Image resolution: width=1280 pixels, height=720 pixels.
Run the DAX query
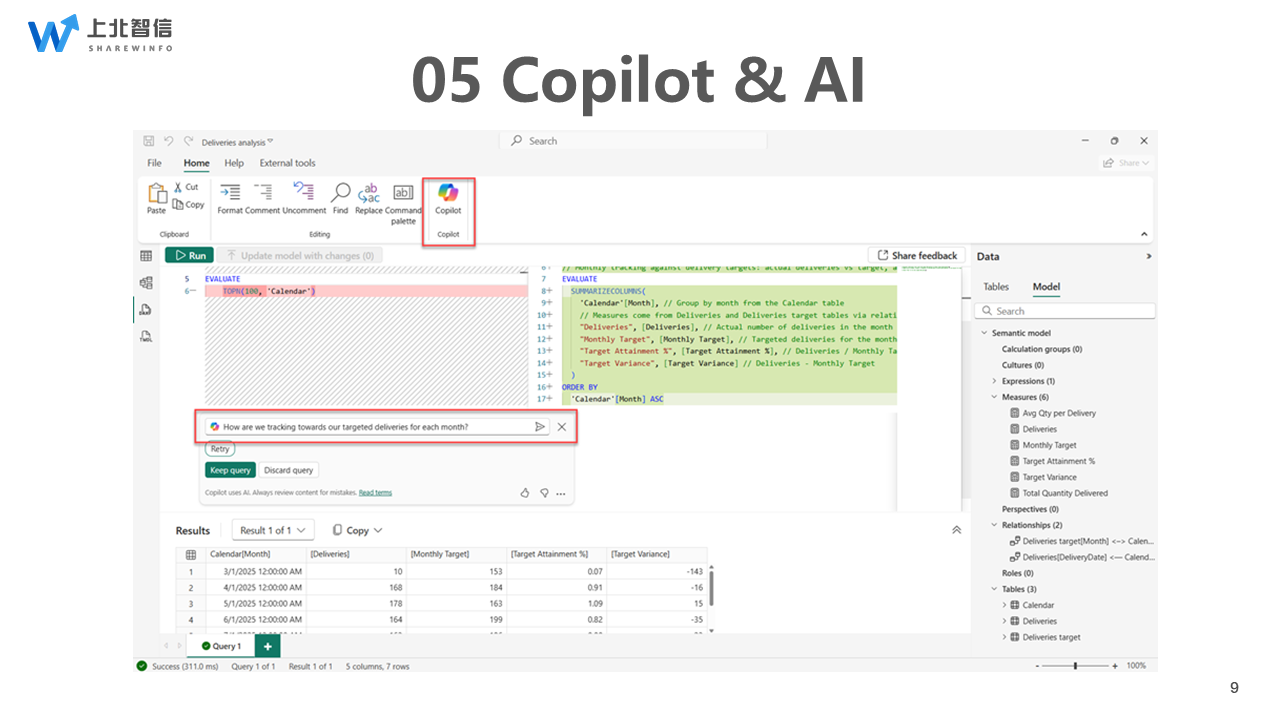(189, 256)
